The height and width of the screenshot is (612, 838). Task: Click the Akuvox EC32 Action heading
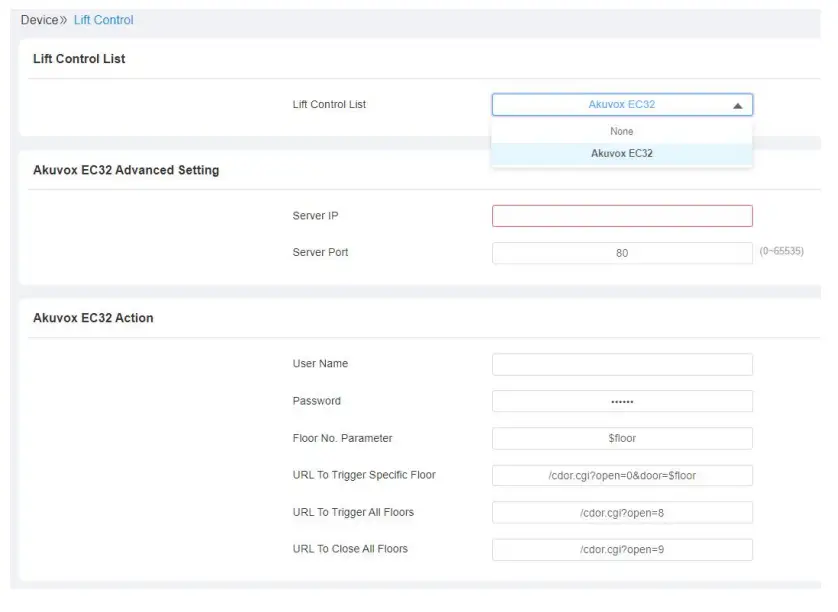click(93, 318)
